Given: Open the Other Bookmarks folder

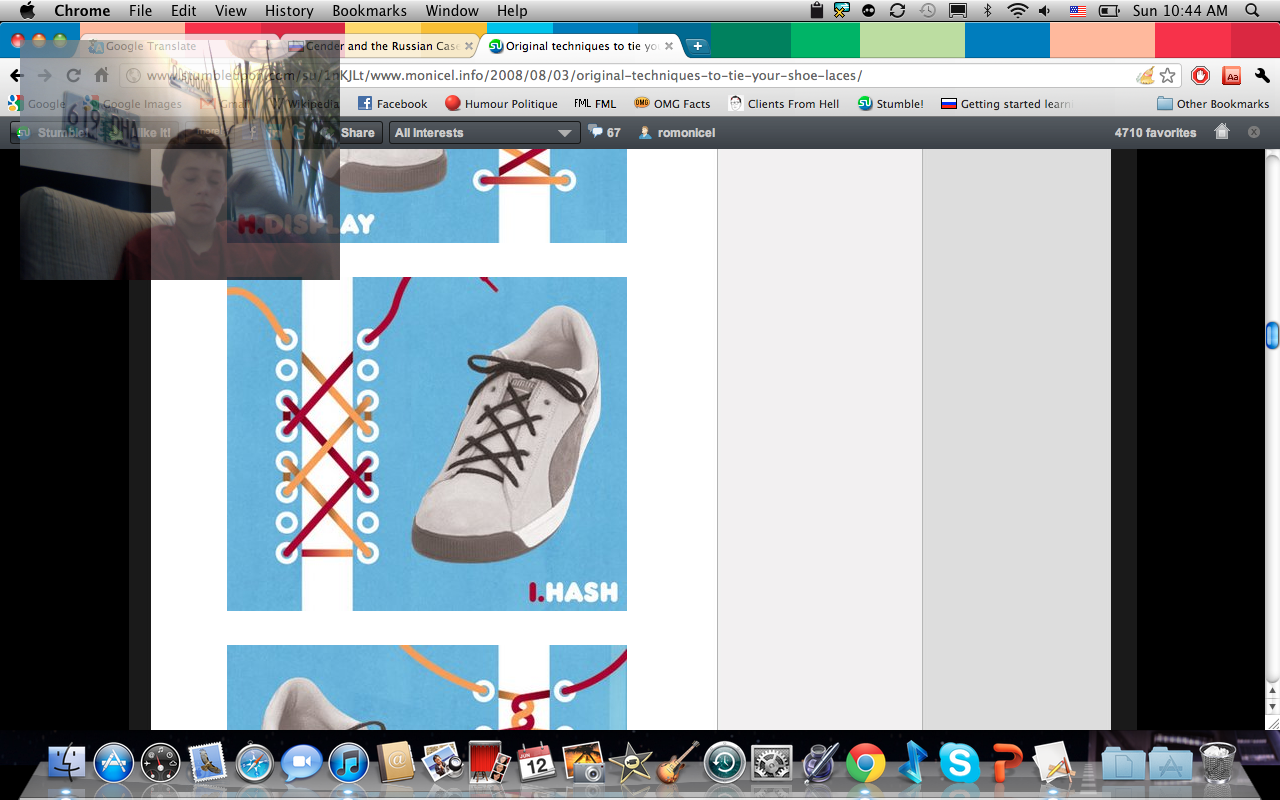Looking at the screenshot, I should click(x=1212, y=103).
